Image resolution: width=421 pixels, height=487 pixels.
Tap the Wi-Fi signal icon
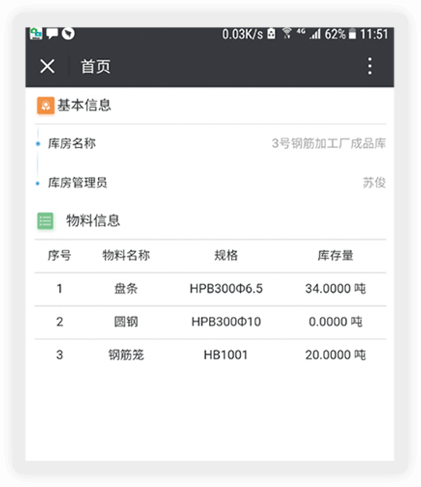coord(286,33)
